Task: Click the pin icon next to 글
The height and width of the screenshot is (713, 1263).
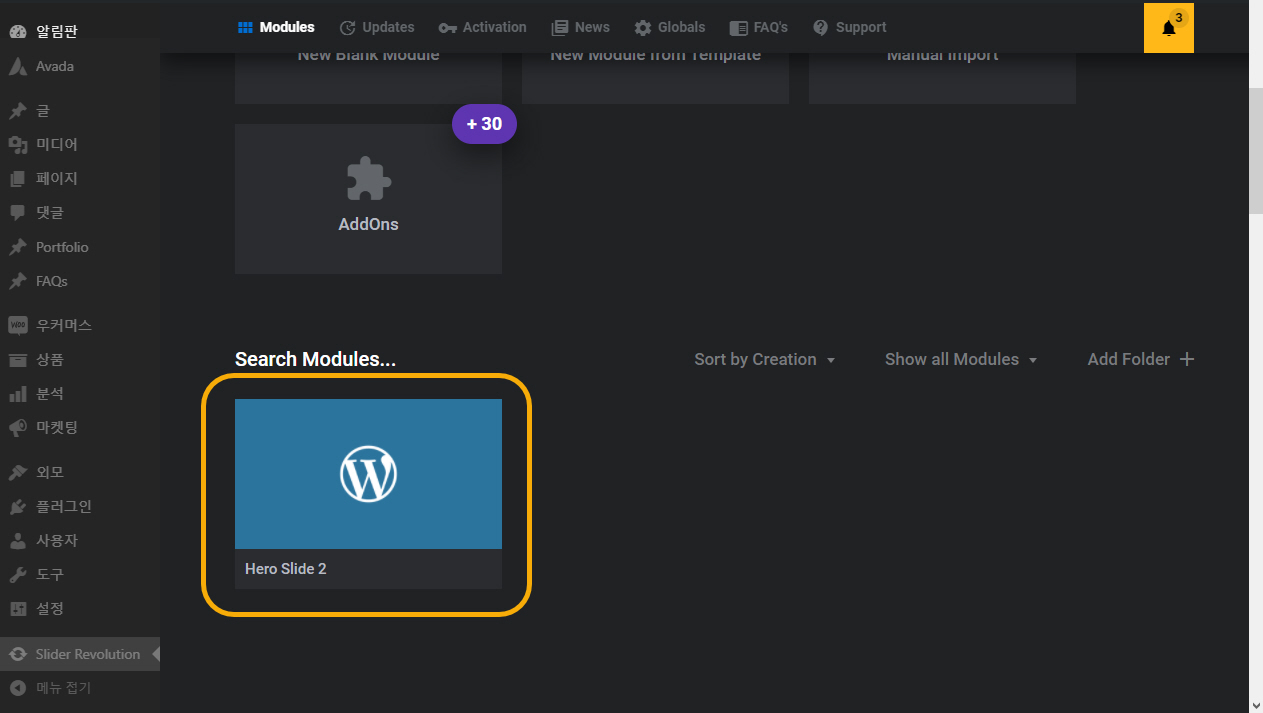Action: tap(17, 111)
